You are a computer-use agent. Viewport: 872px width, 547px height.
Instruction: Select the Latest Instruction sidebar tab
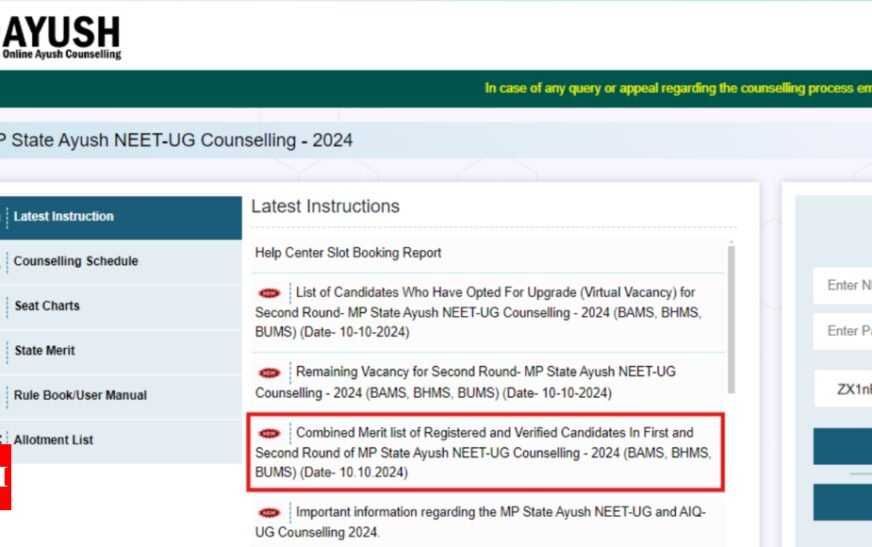click(x=121, y=217)
